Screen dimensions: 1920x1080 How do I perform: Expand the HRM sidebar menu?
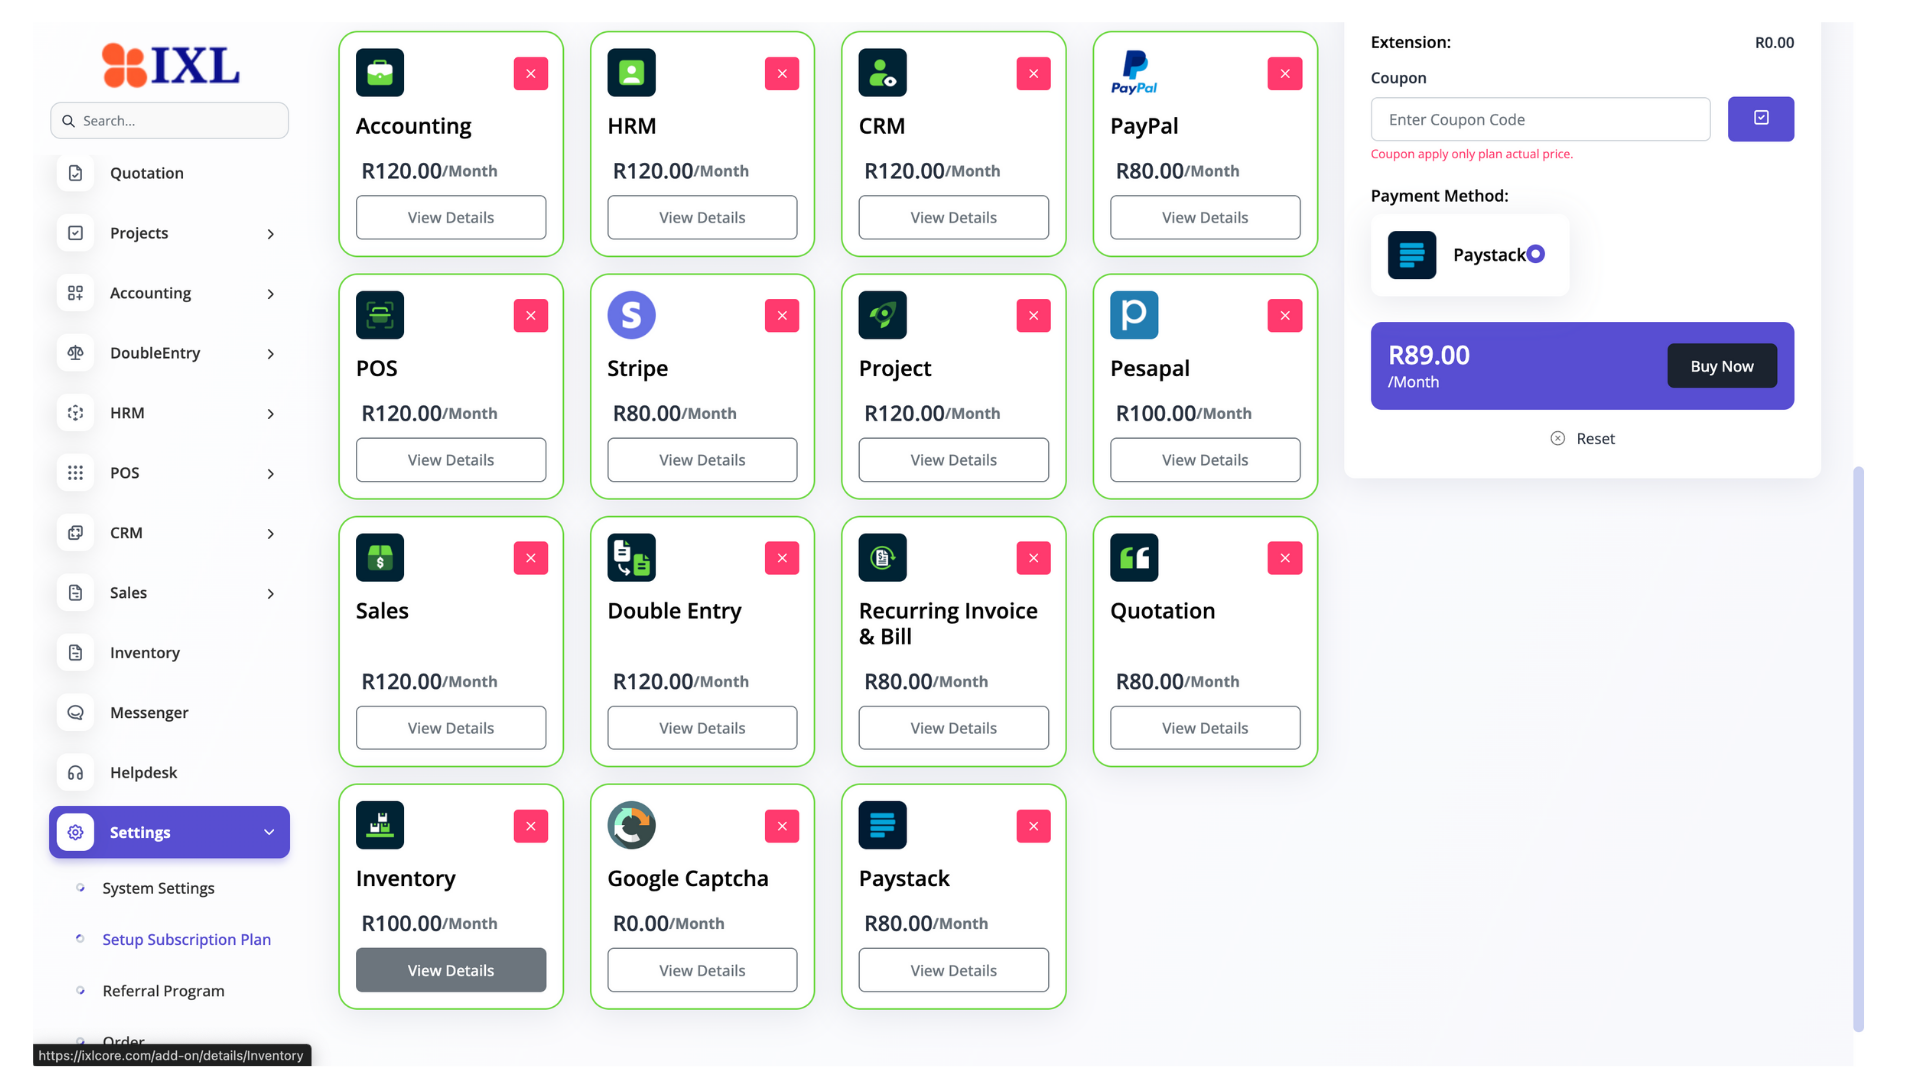point(169,413)
